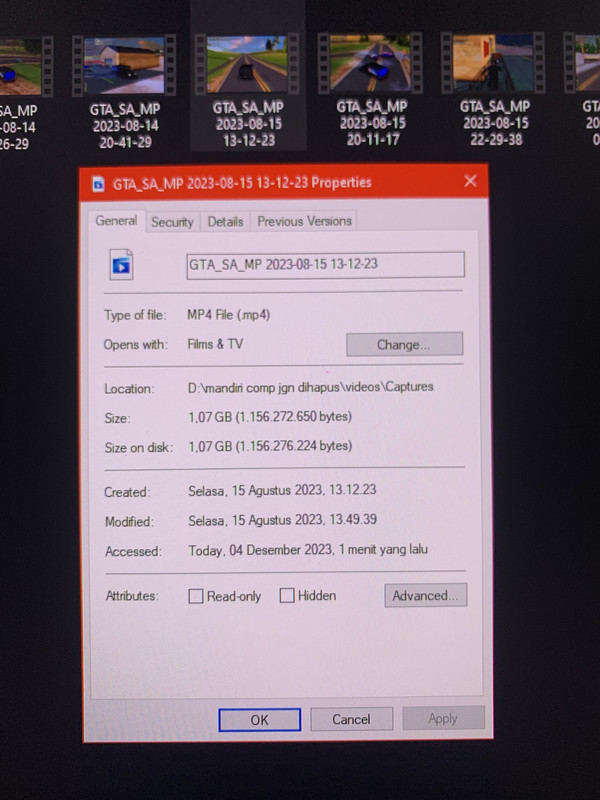
Task: Click the Accessed value 'Today, 04 Desember 2023'
Action: click(x=260, y=550)
